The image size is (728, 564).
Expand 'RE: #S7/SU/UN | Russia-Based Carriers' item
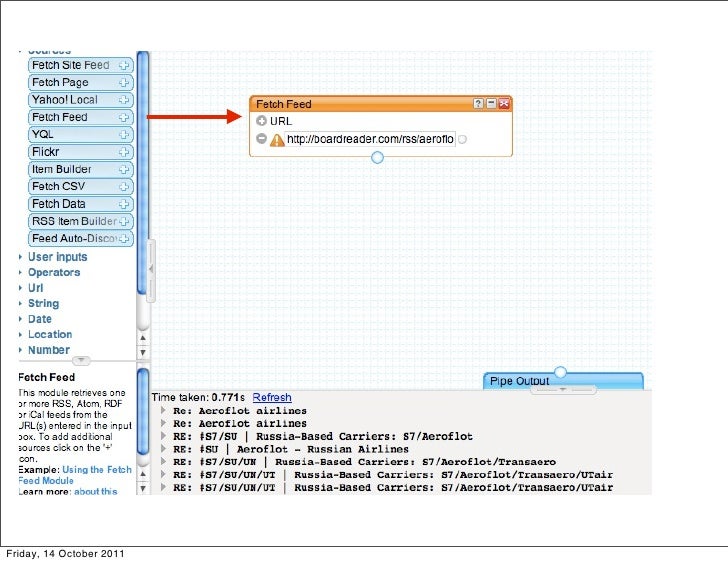163,461
